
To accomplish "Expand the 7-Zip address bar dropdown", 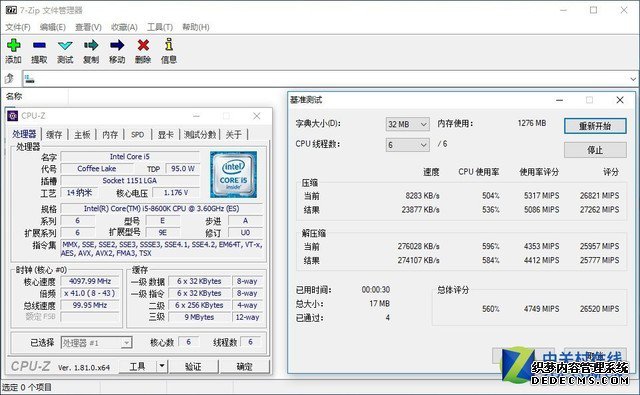I will coord(633,79).
